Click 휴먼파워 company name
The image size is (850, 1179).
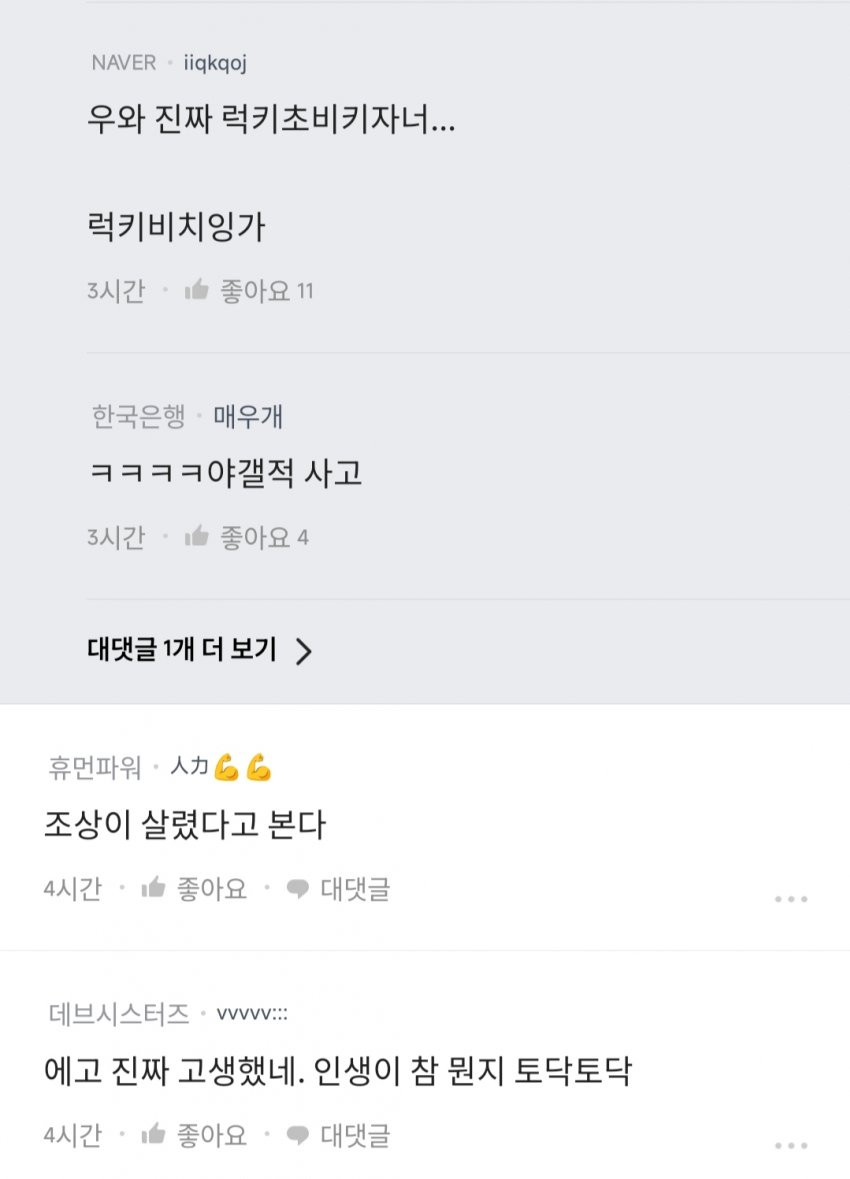coord(96,768)
